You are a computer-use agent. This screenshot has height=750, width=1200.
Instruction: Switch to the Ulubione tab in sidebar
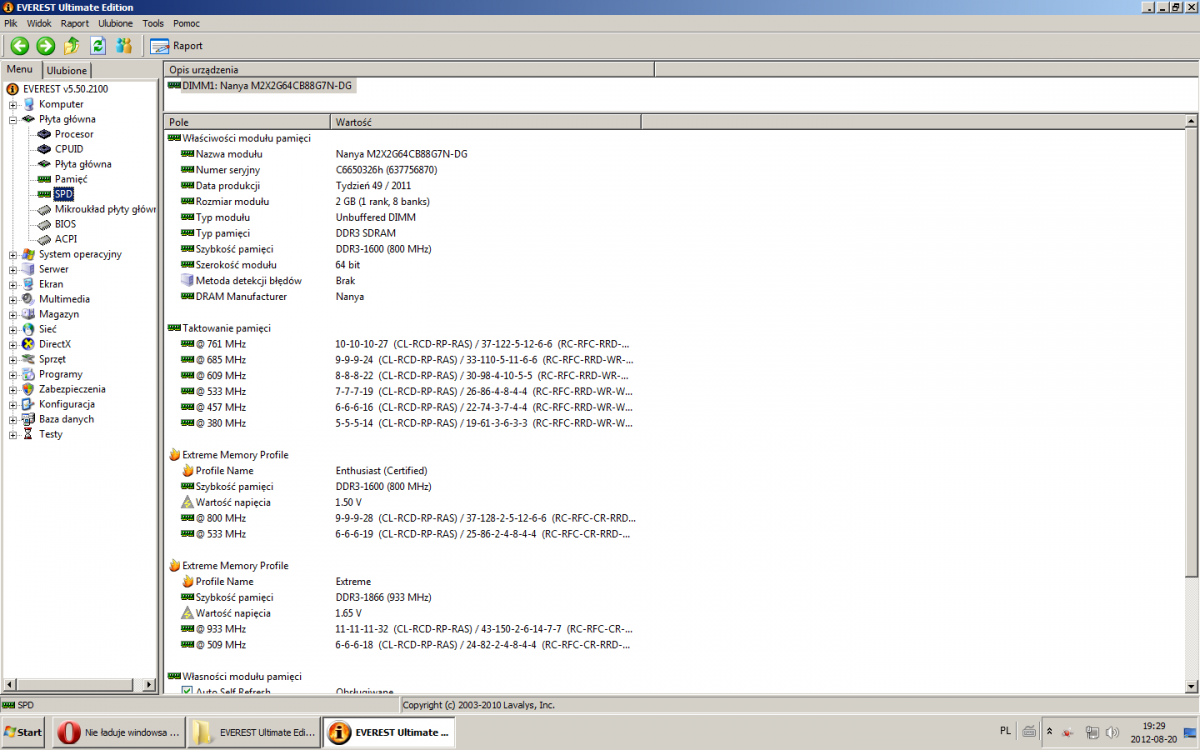pyautogui.click(x=67, y=70)
